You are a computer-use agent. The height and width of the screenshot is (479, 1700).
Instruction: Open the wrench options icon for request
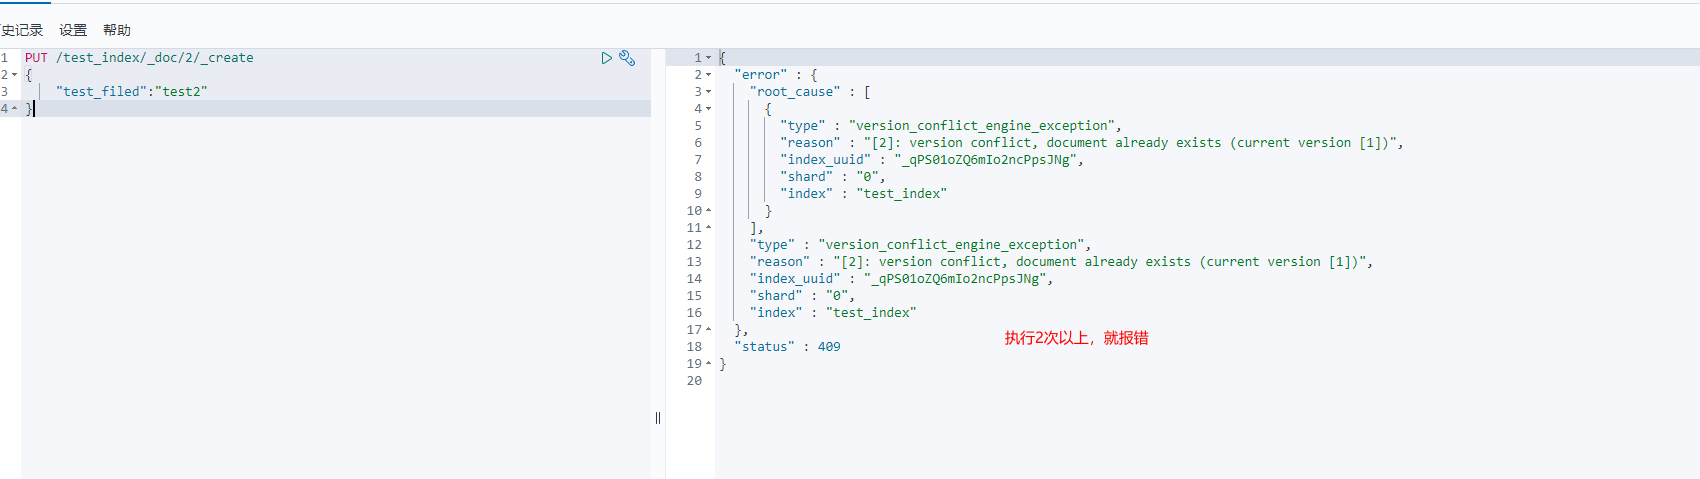[x=627, y=58]
